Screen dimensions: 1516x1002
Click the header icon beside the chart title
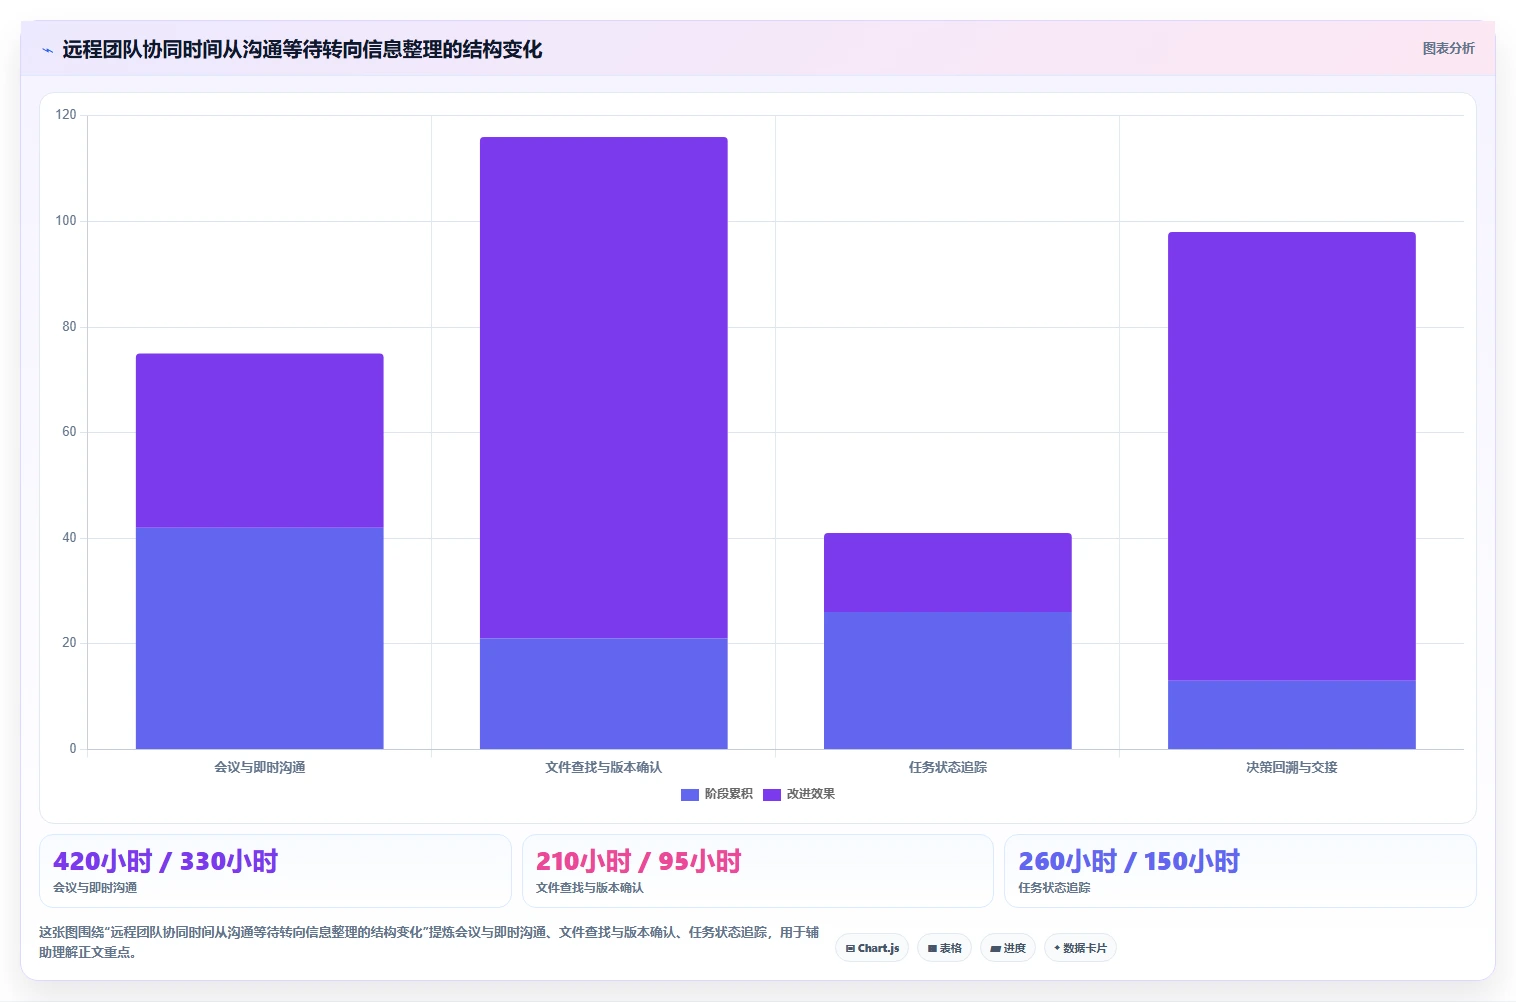[47, 50]
